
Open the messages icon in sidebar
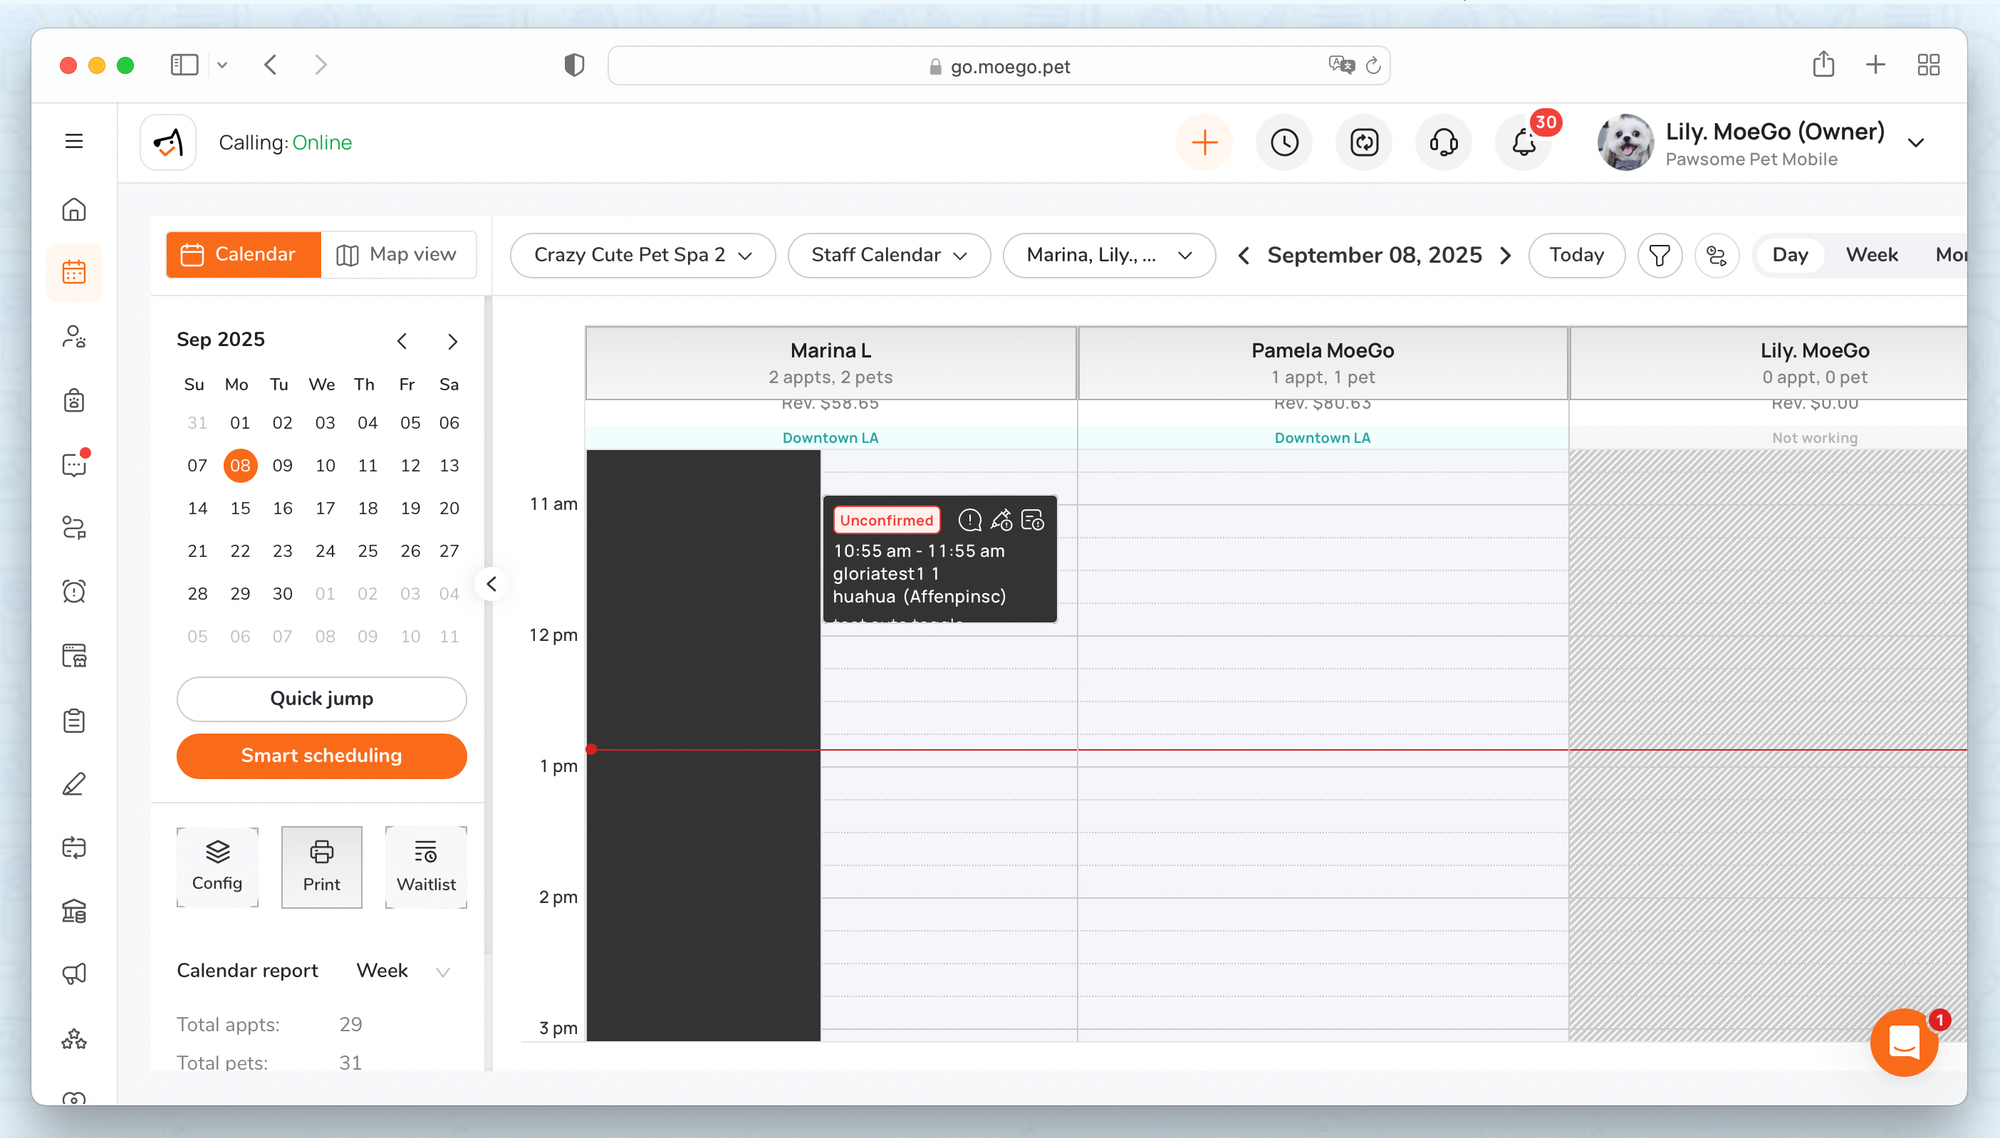click(x=74, y=465)
